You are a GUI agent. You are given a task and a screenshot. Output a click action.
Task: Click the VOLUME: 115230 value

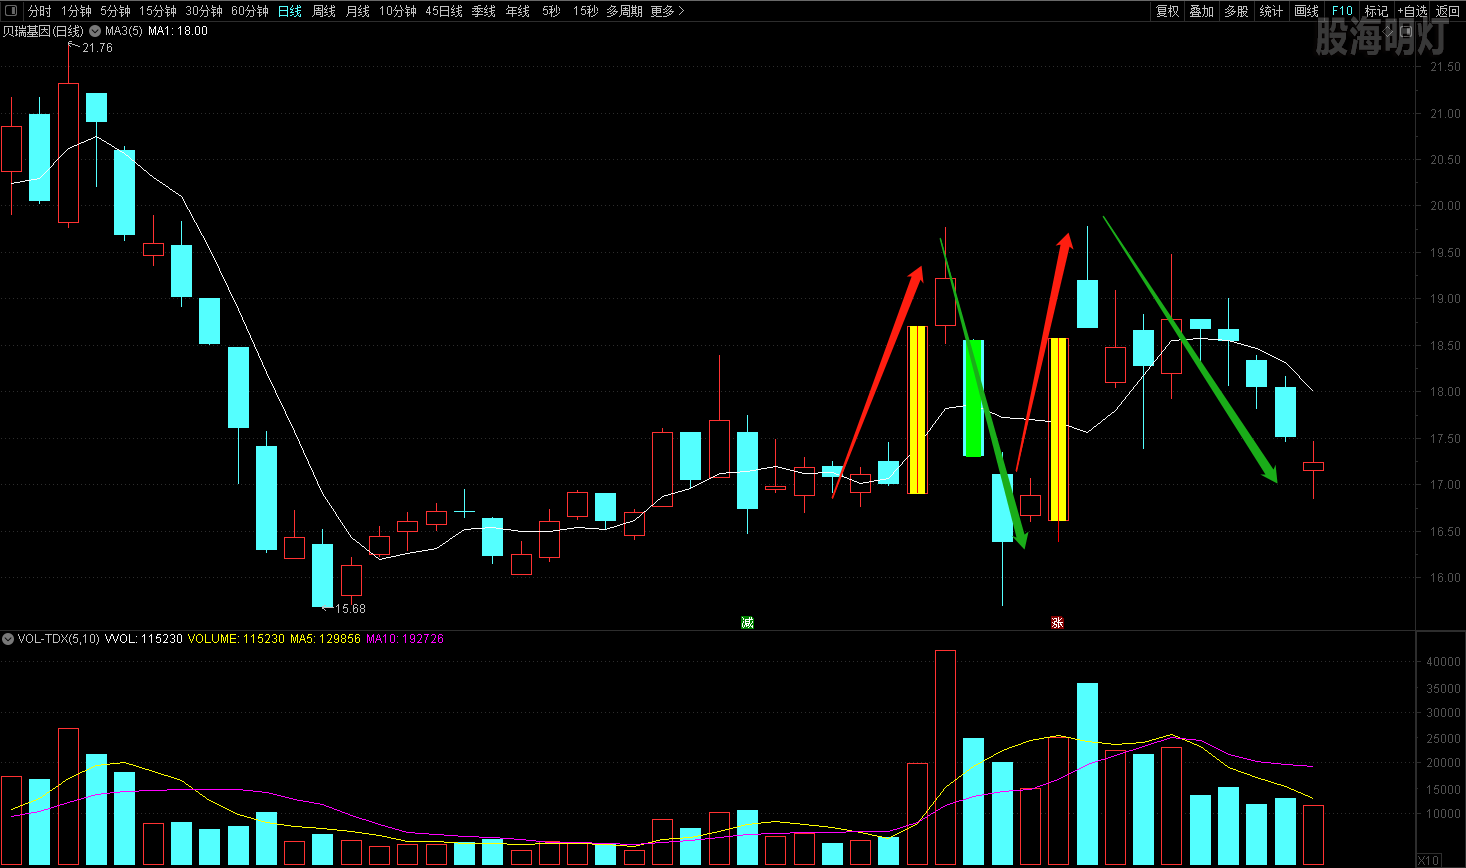(x=236, y=638)
